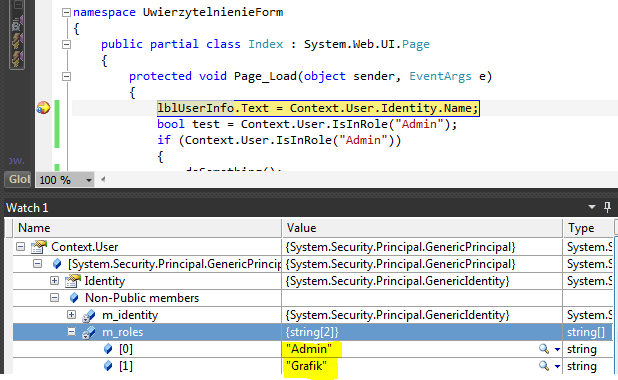Select the m_identity row
Screen dimensions: 618x380
point(313,315)
